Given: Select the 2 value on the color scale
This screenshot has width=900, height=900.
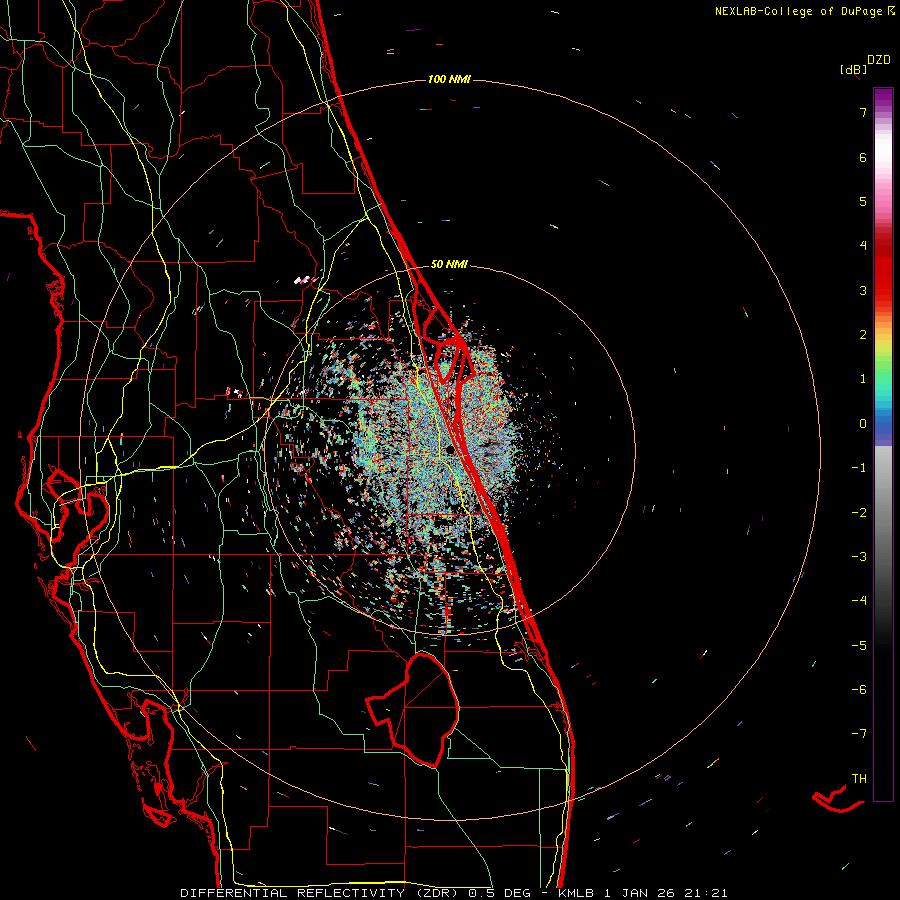Looking at the screenshot, I should pyautogui.click(x=863, y=335).
